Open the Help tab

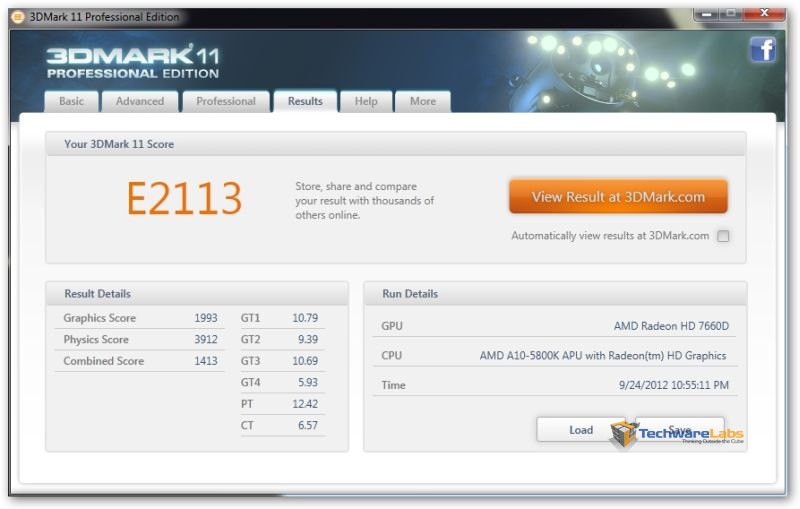coord(366,101)
